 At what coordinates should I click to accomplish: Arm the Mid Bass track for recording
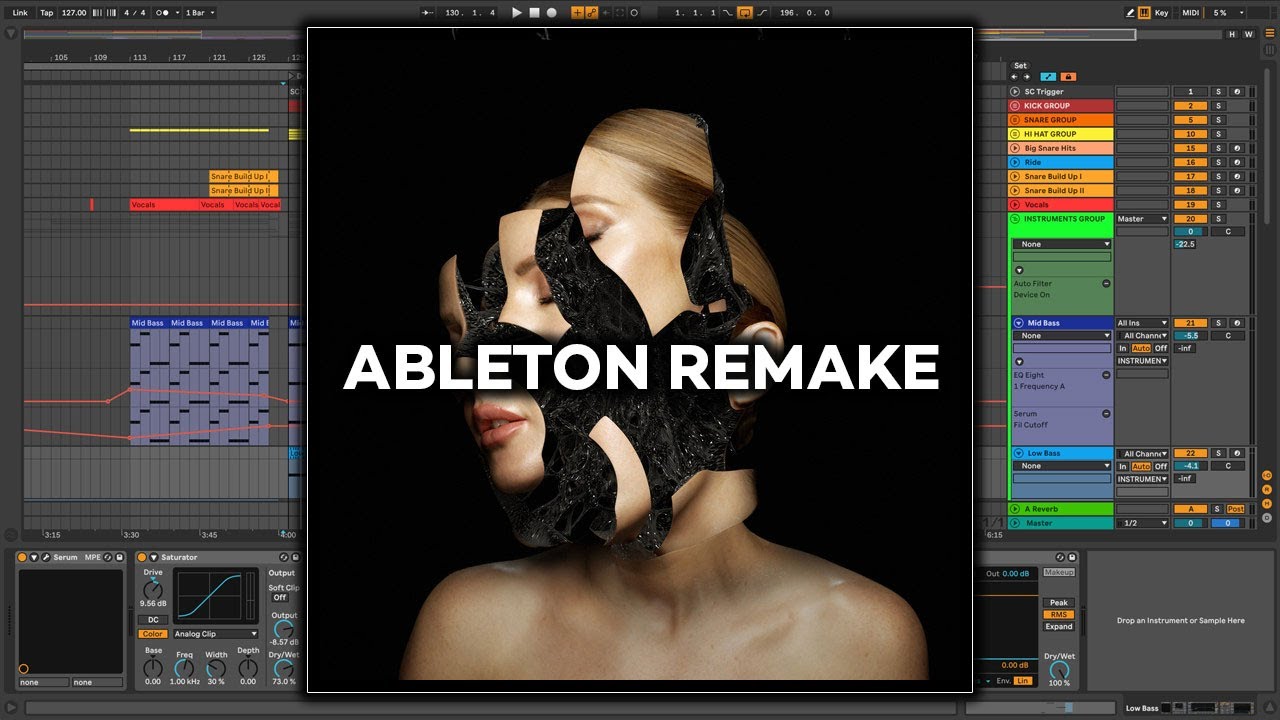pos(1236,323)
